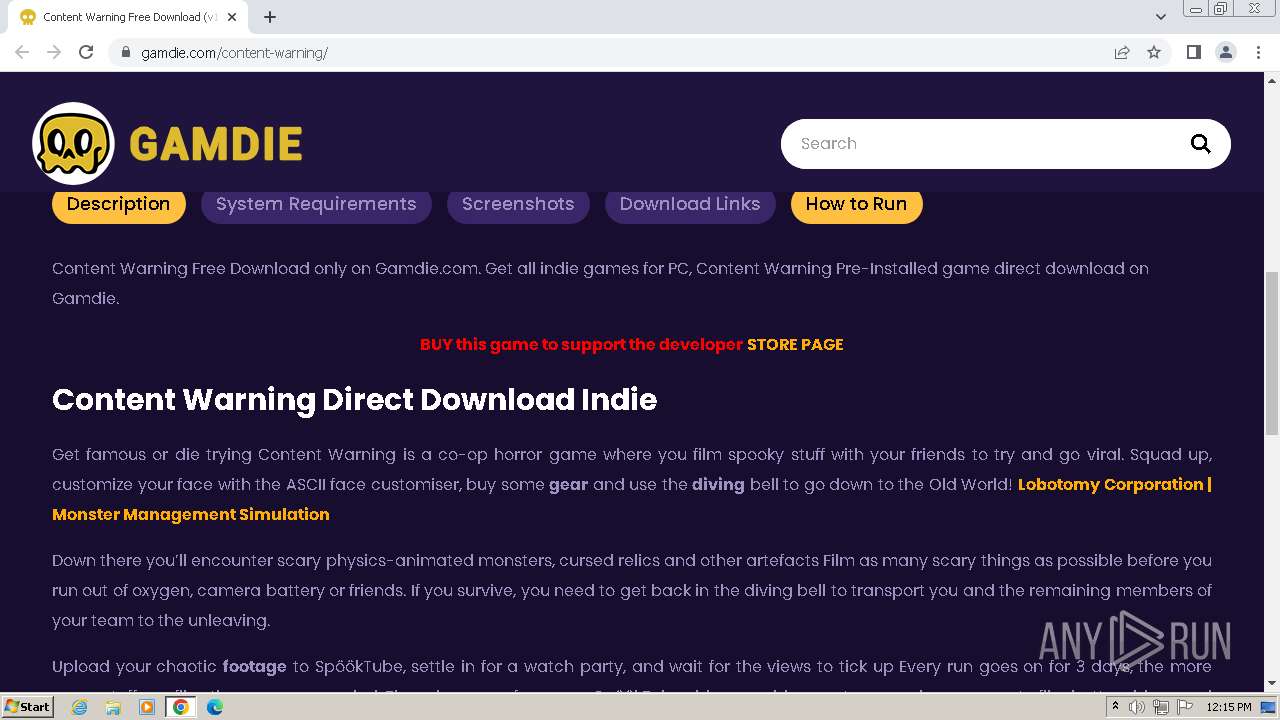Open the Chrome profile avatar
Image resolution: width=1280 pixels, height=720 pixels.
(1226, 52)
